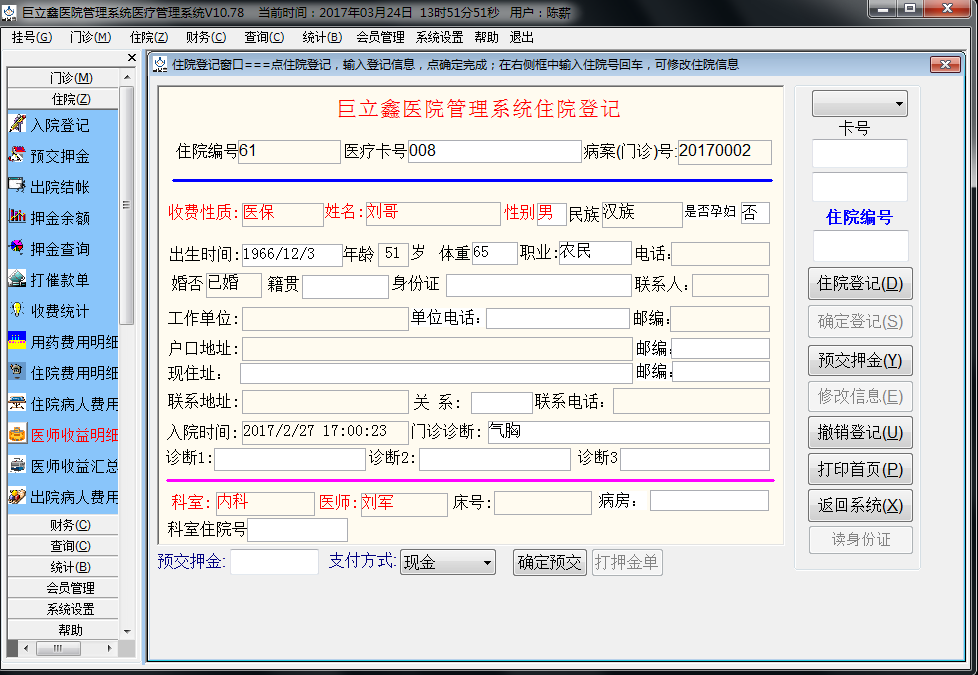Expand the 门诊(M) sidebar section
This screenshot has height=675, width=978.
69,78
